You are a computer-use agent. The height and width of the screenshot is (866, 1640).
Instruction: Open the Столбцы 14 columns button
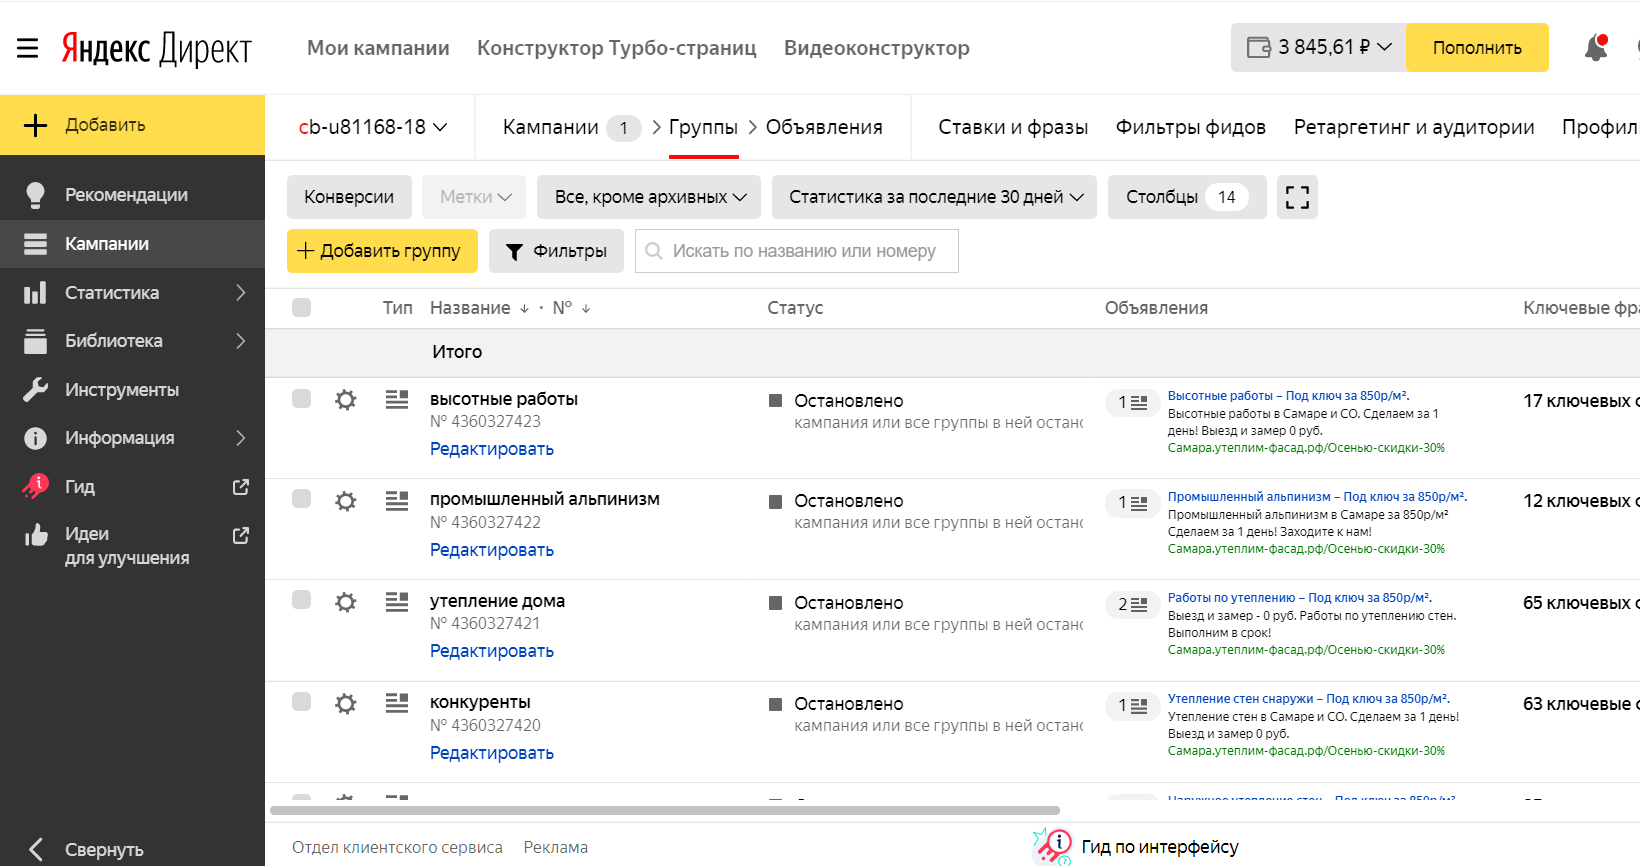point(1187,197)
